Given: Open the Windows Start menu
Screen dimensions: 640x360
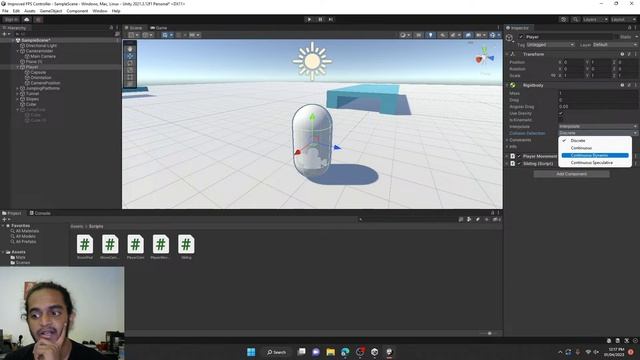Looking at the screenshot, I should click(x=251, y=352).
